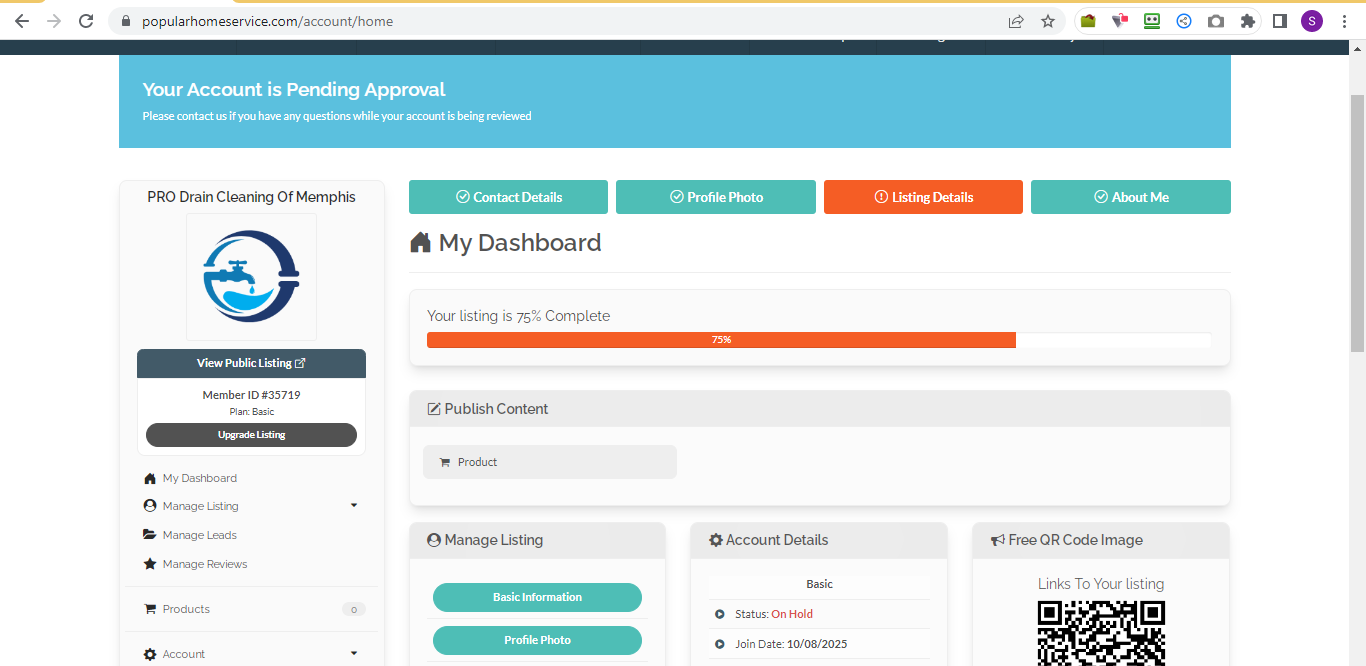Open Products in sidebar
The height and width of the screenshot is (666, 1366).
click(x=186, y=609)
